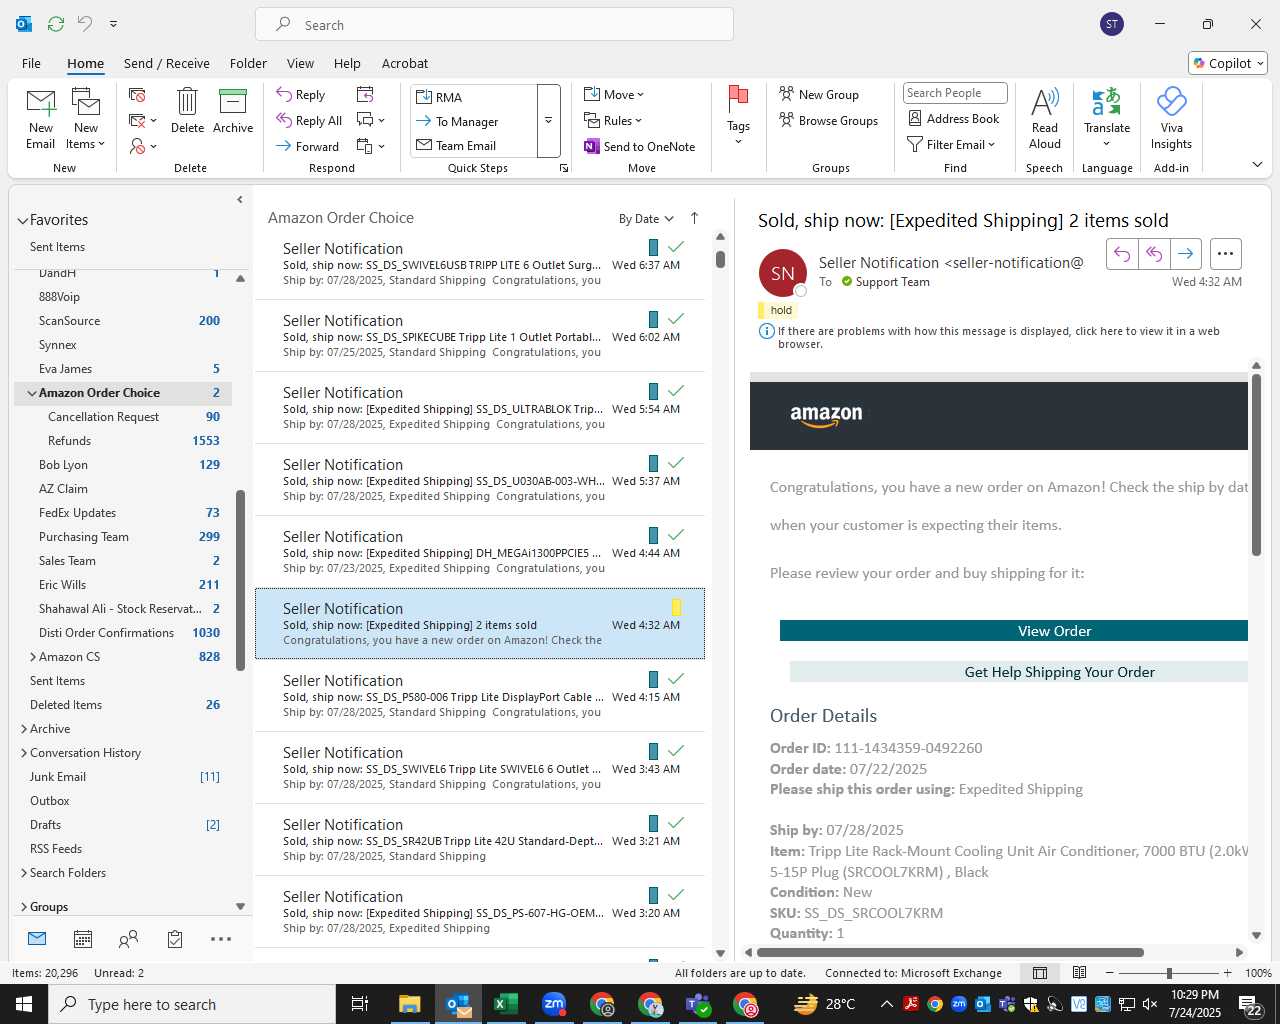This screenshot has height=1024, width=1280.
Task: Click yellow category swatch on selected email
Action: 676,607
